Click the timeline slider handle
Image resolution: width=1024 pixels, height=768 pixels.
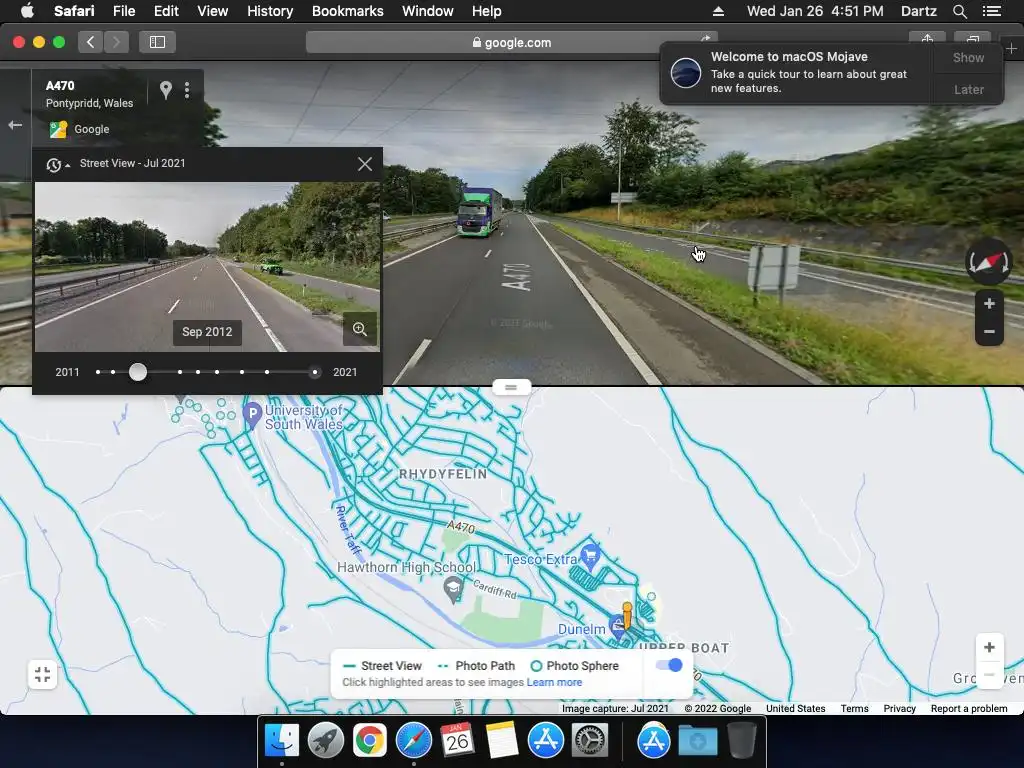coord(138,372)
